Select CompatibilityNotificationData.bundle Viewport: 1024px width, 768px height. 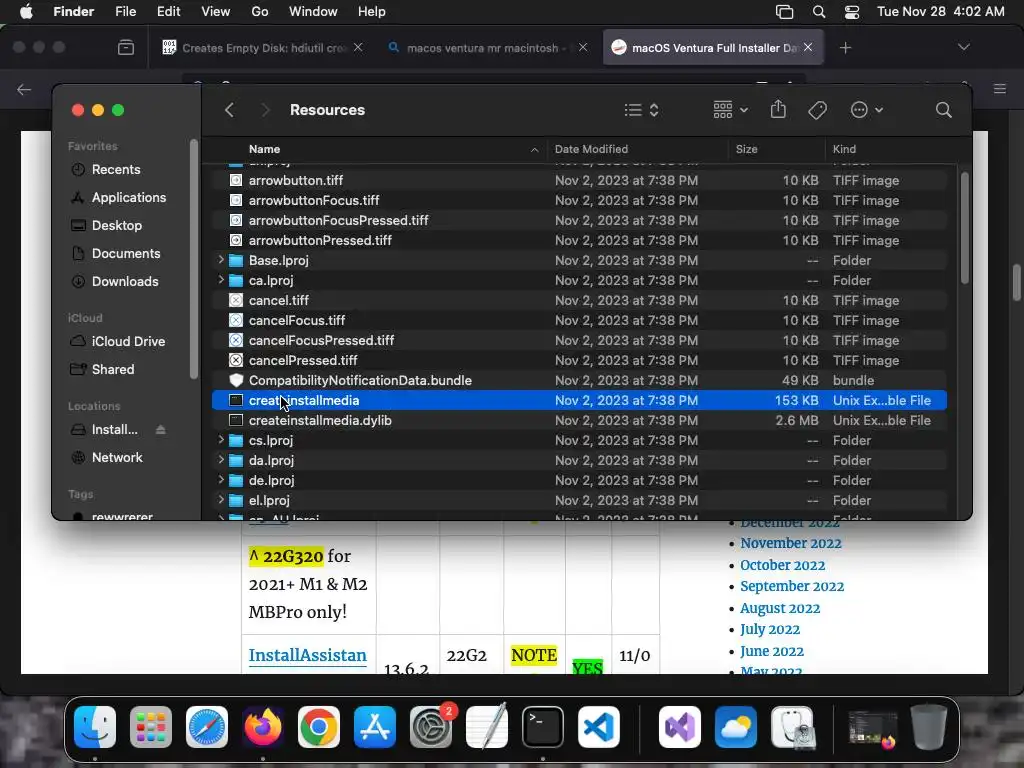point(579,380)
